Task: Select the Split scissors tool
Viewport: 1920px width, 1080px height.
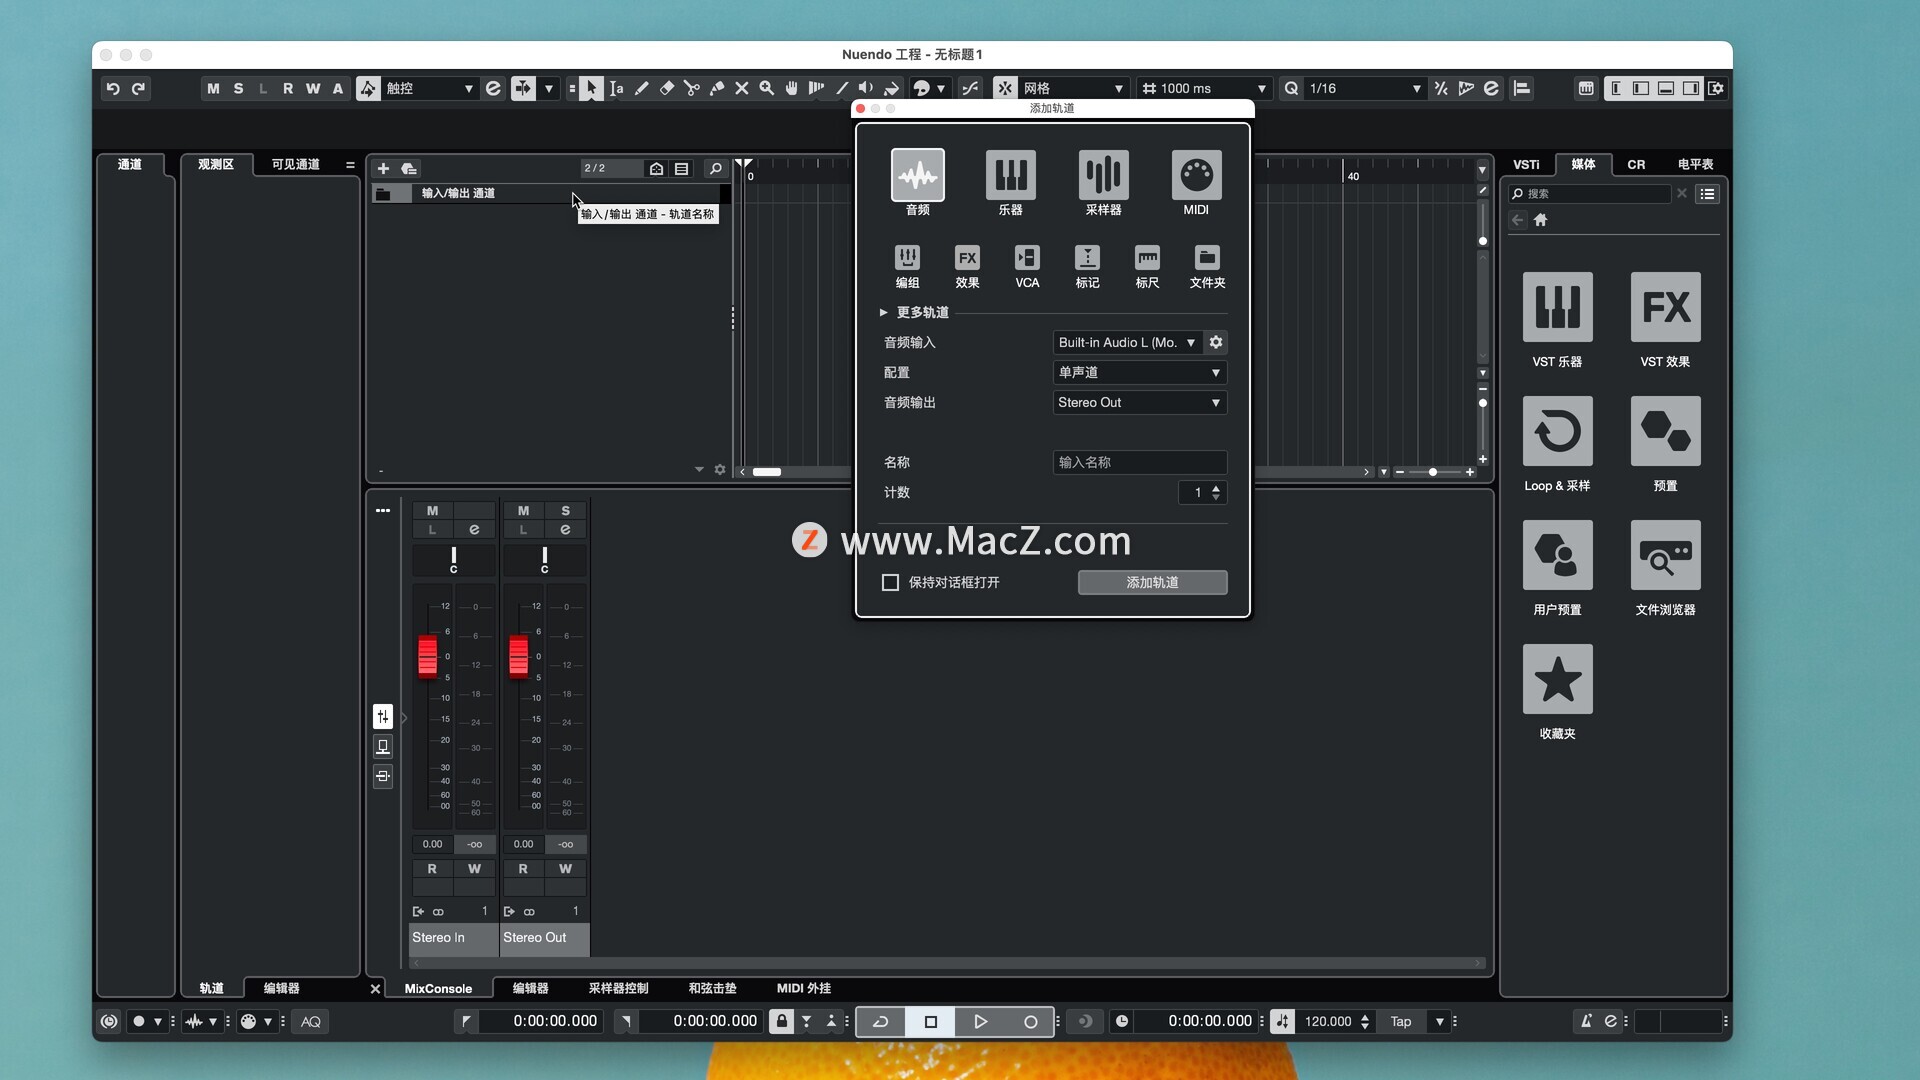Action: 691,88
